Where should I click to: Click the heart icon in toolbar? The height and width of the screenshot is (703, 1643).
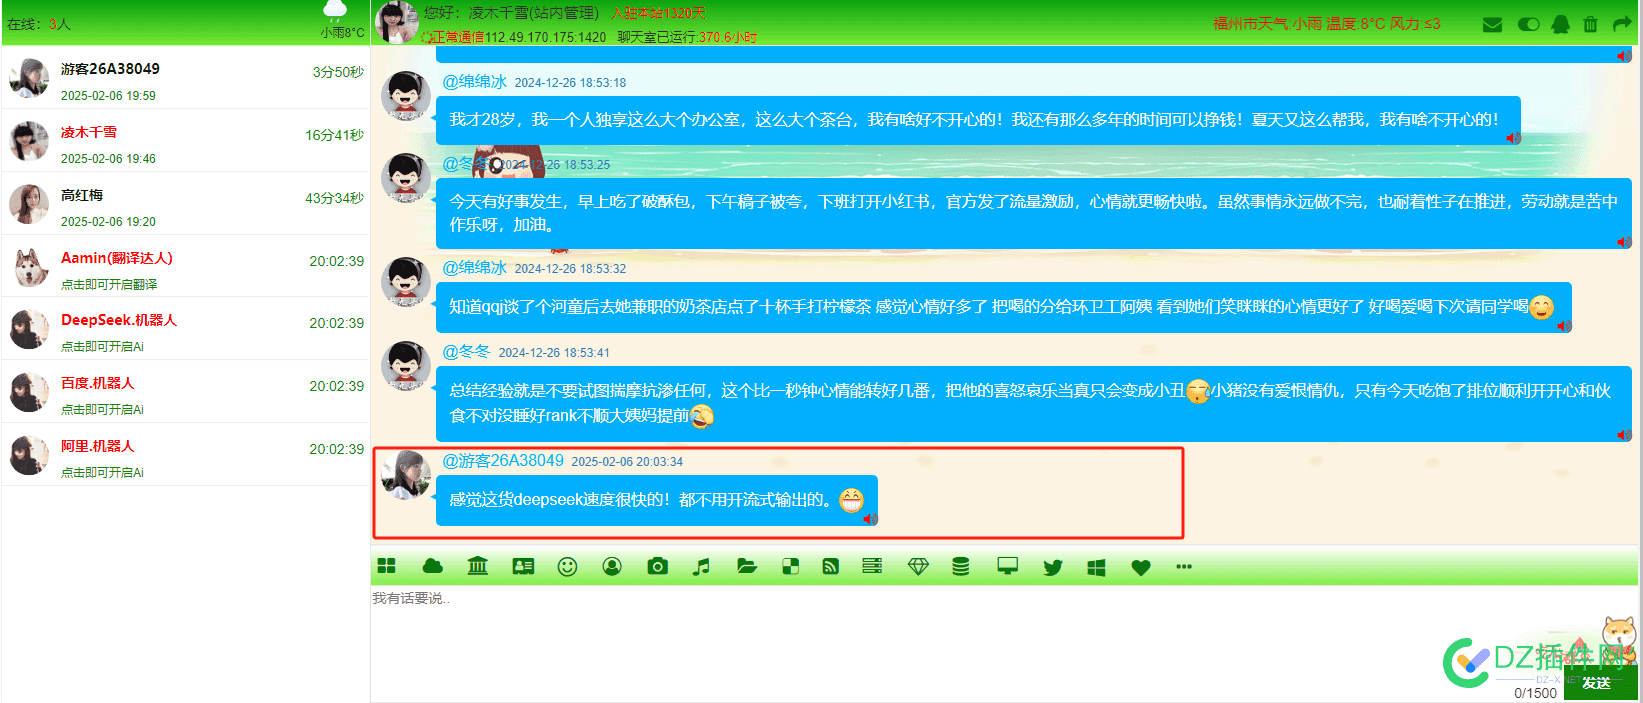coord(1141,567)
